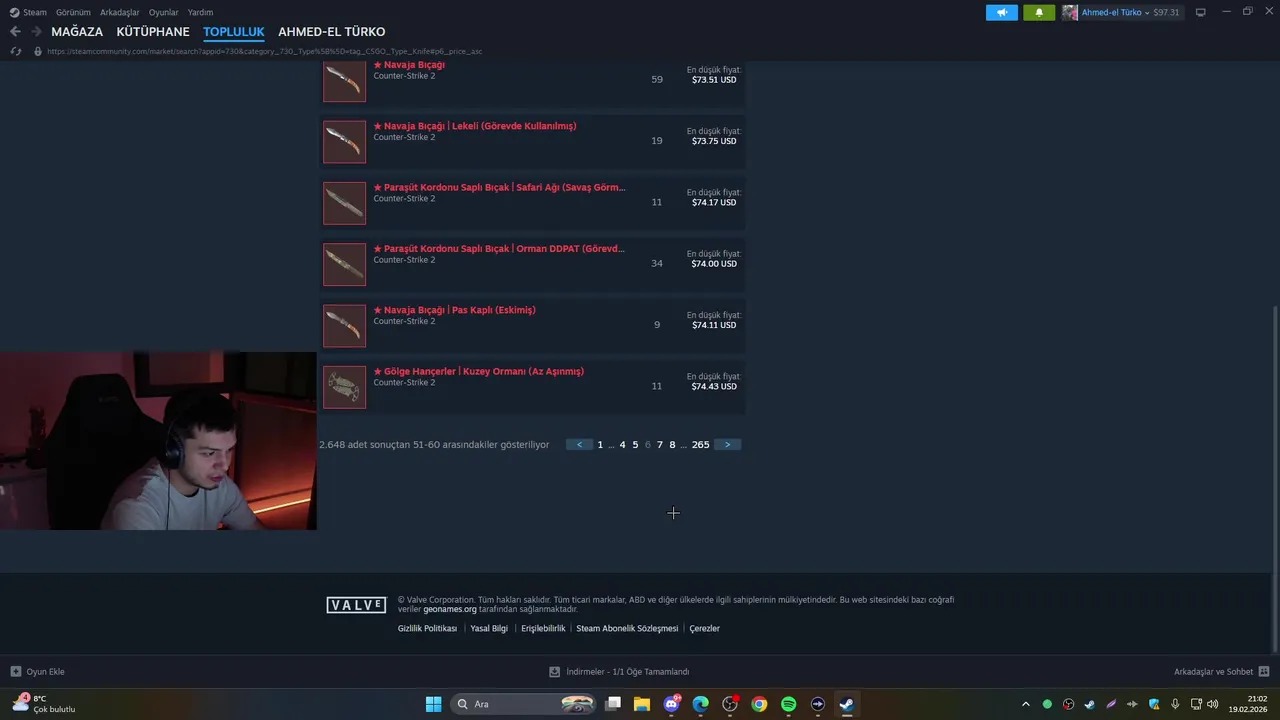Open Erişilebilirlik footer link
Image resolution: width=1280 pixels, height=720 pixels.
point(543,629)
